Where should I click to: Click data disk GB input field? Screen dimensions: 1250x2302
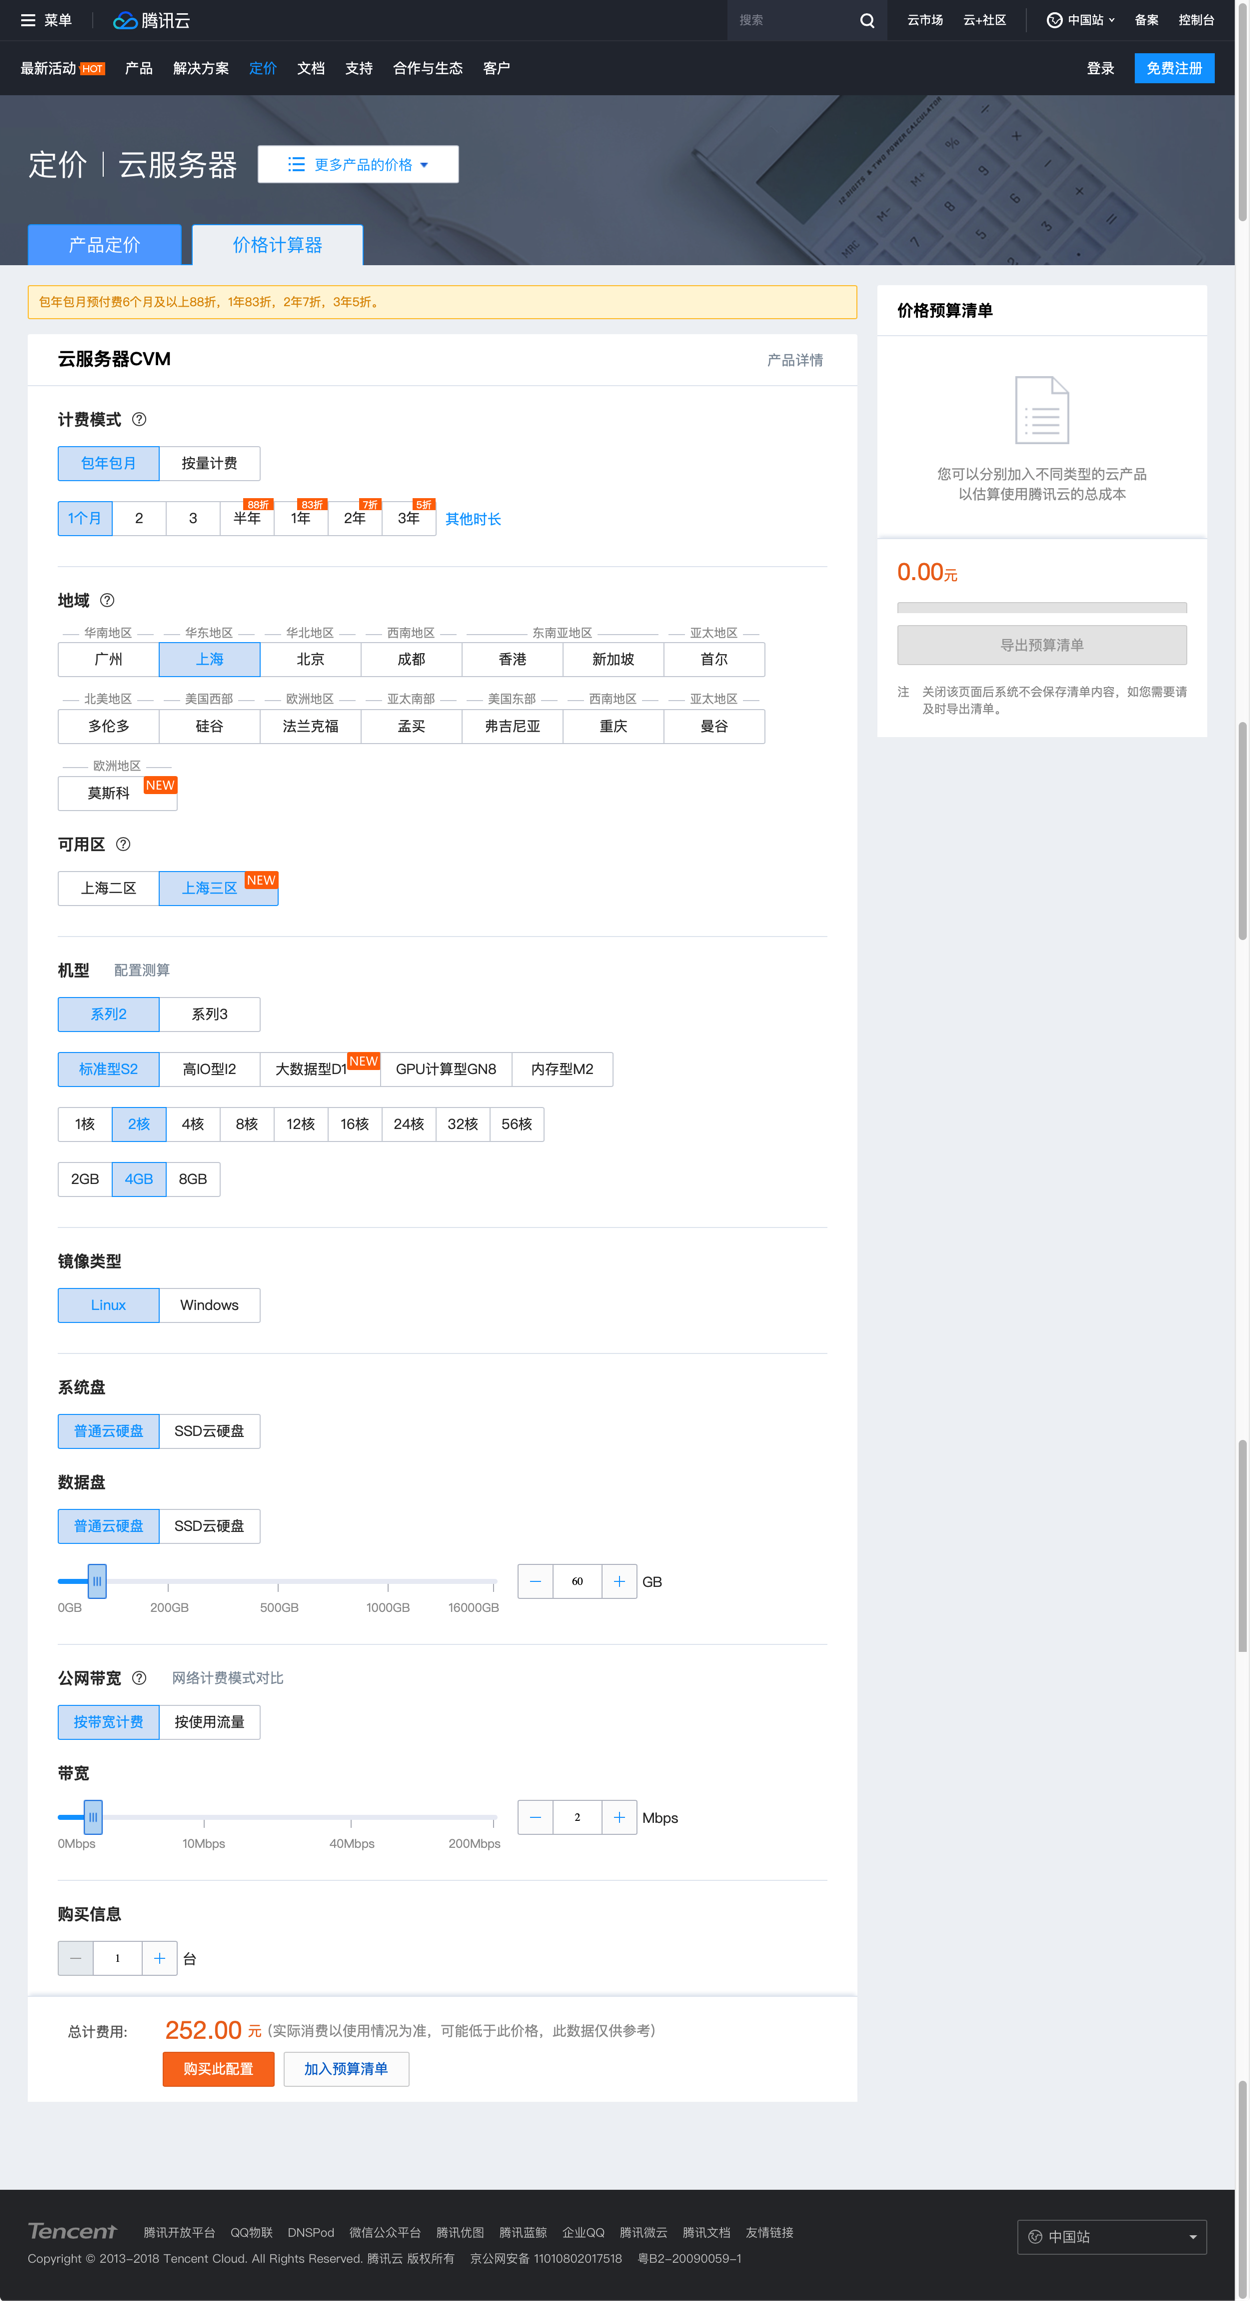577,1581
